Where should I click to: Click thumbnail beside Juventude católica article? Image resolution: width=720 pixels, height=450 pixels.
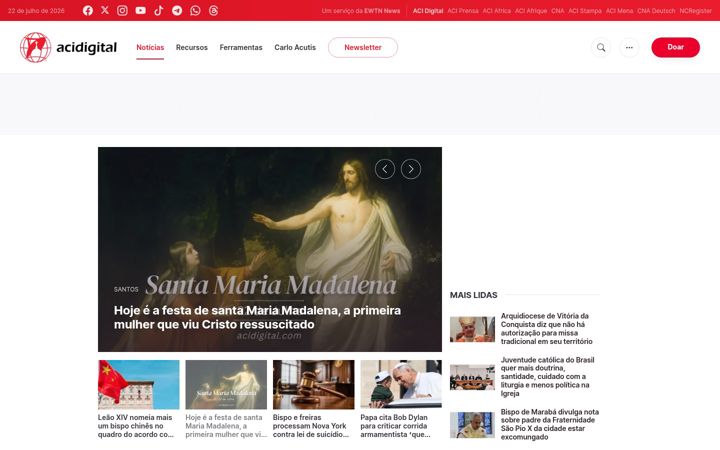pos(472,377)
